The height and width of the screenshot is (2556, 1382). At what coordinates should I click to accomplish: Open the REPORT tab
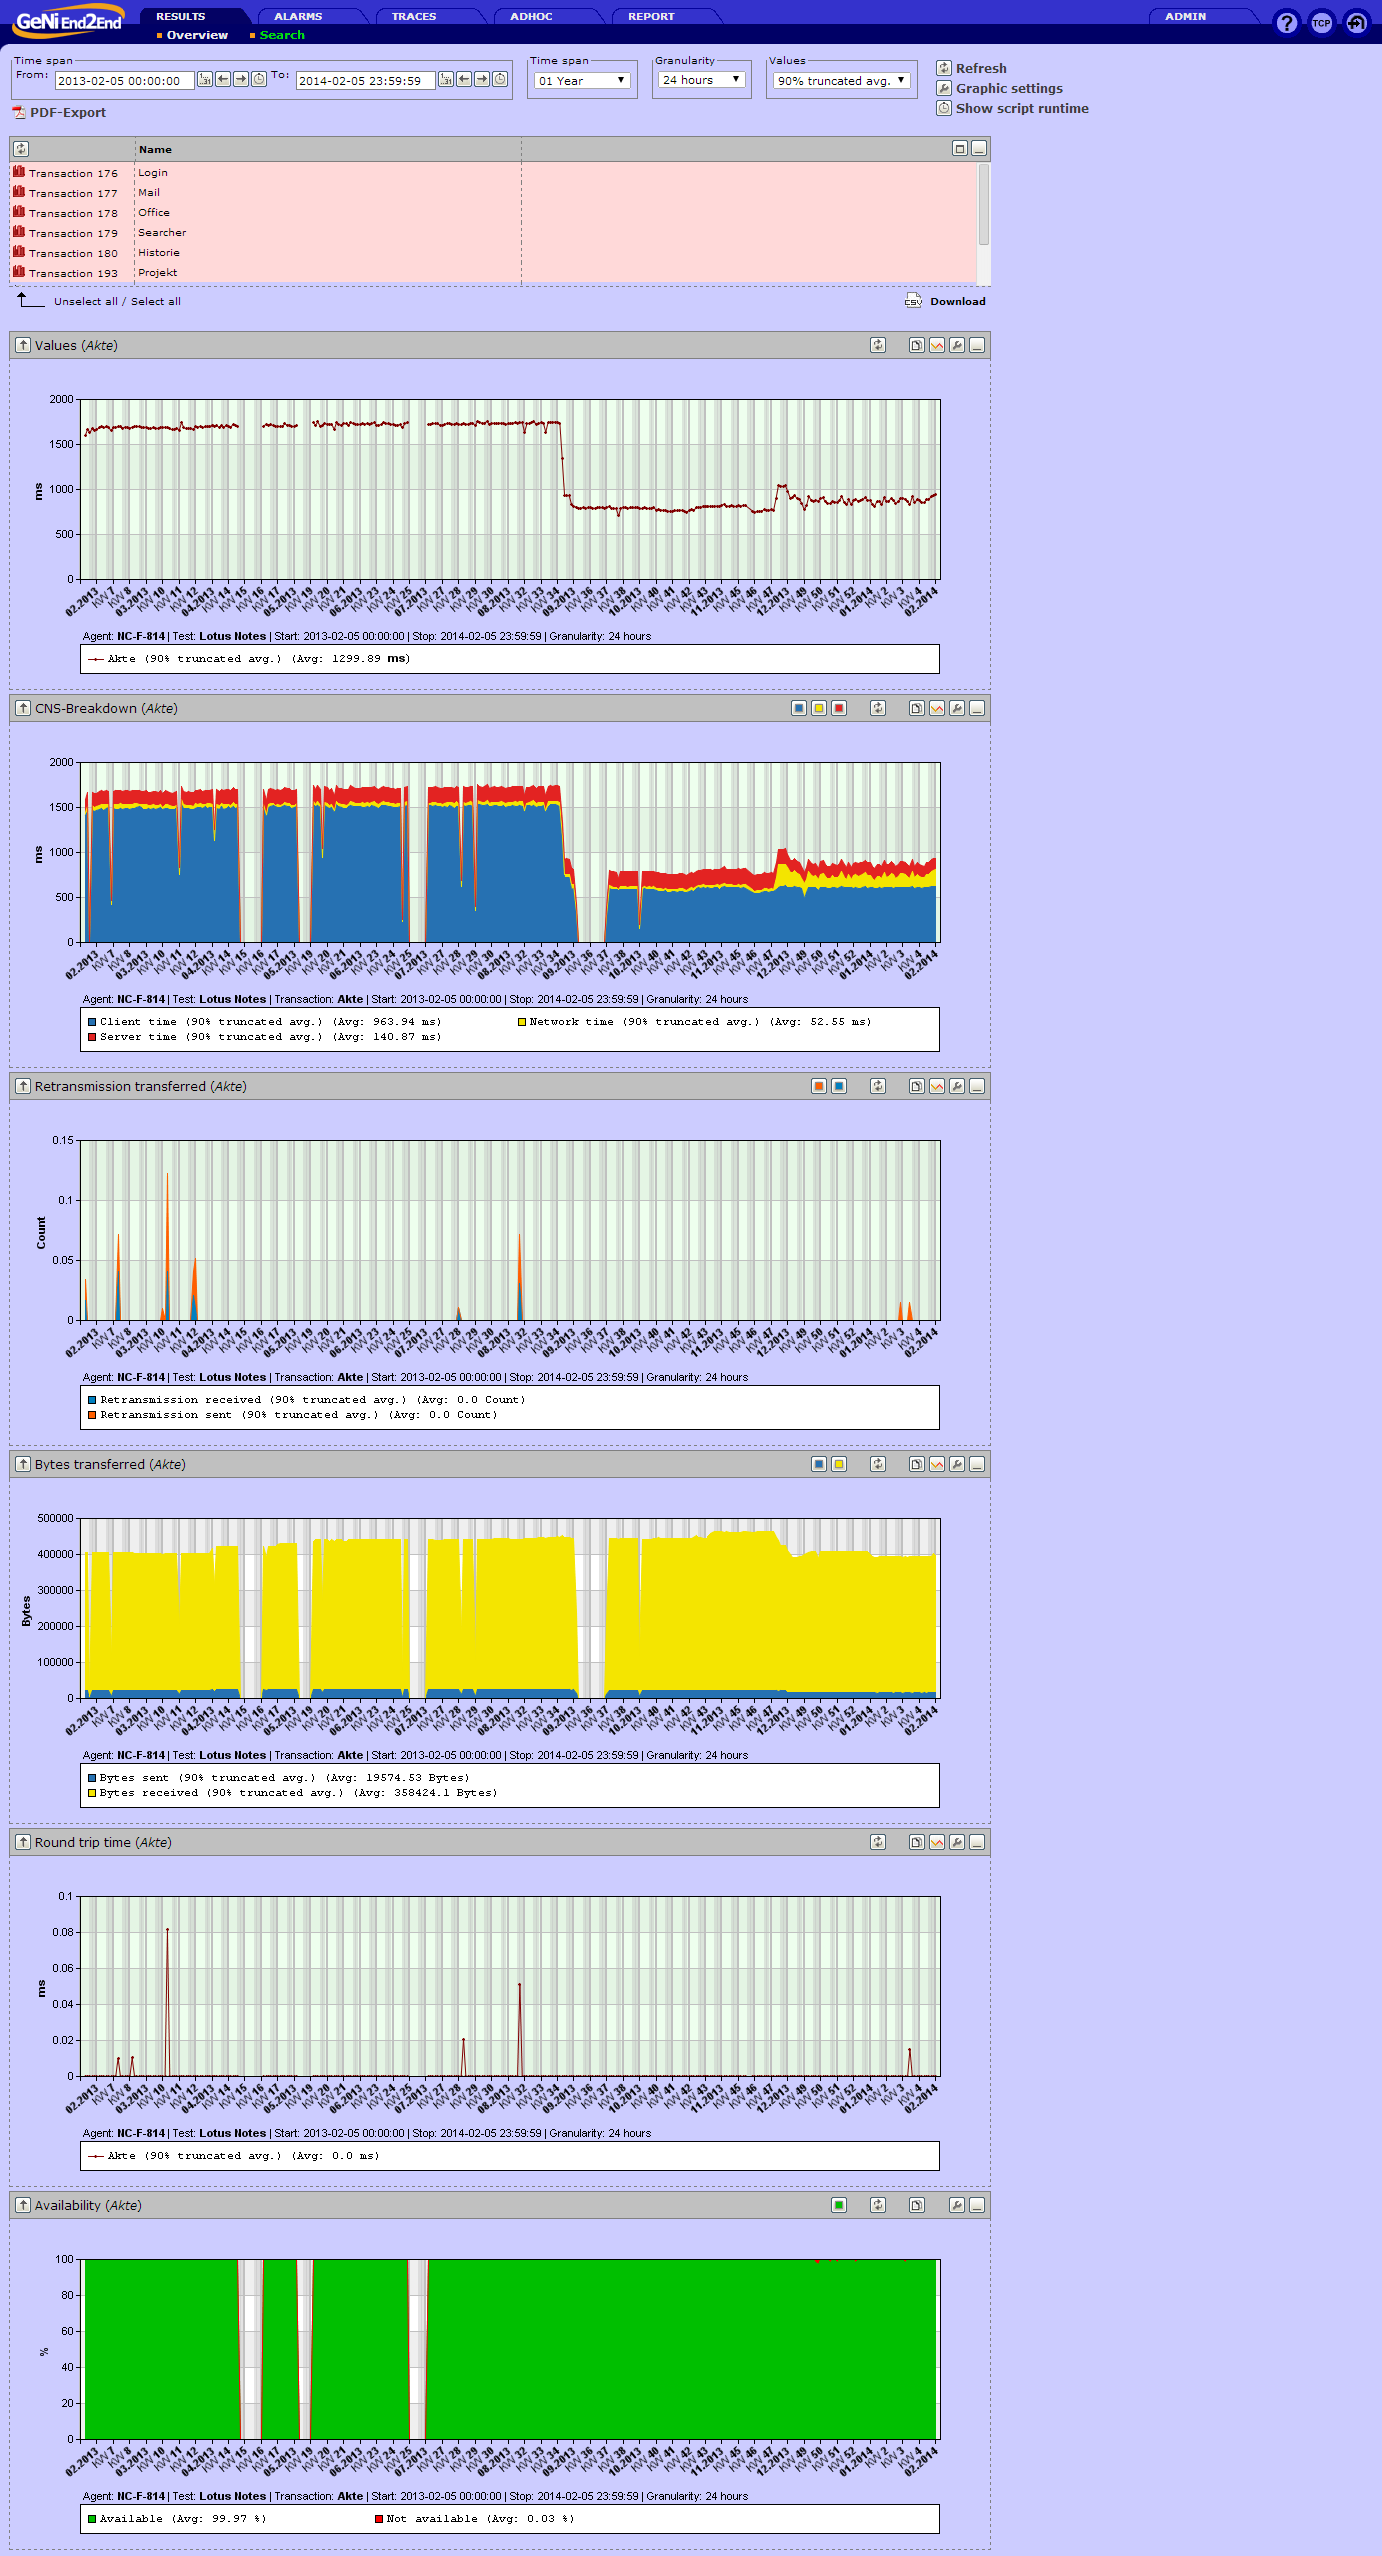click(x=651, y=16)
